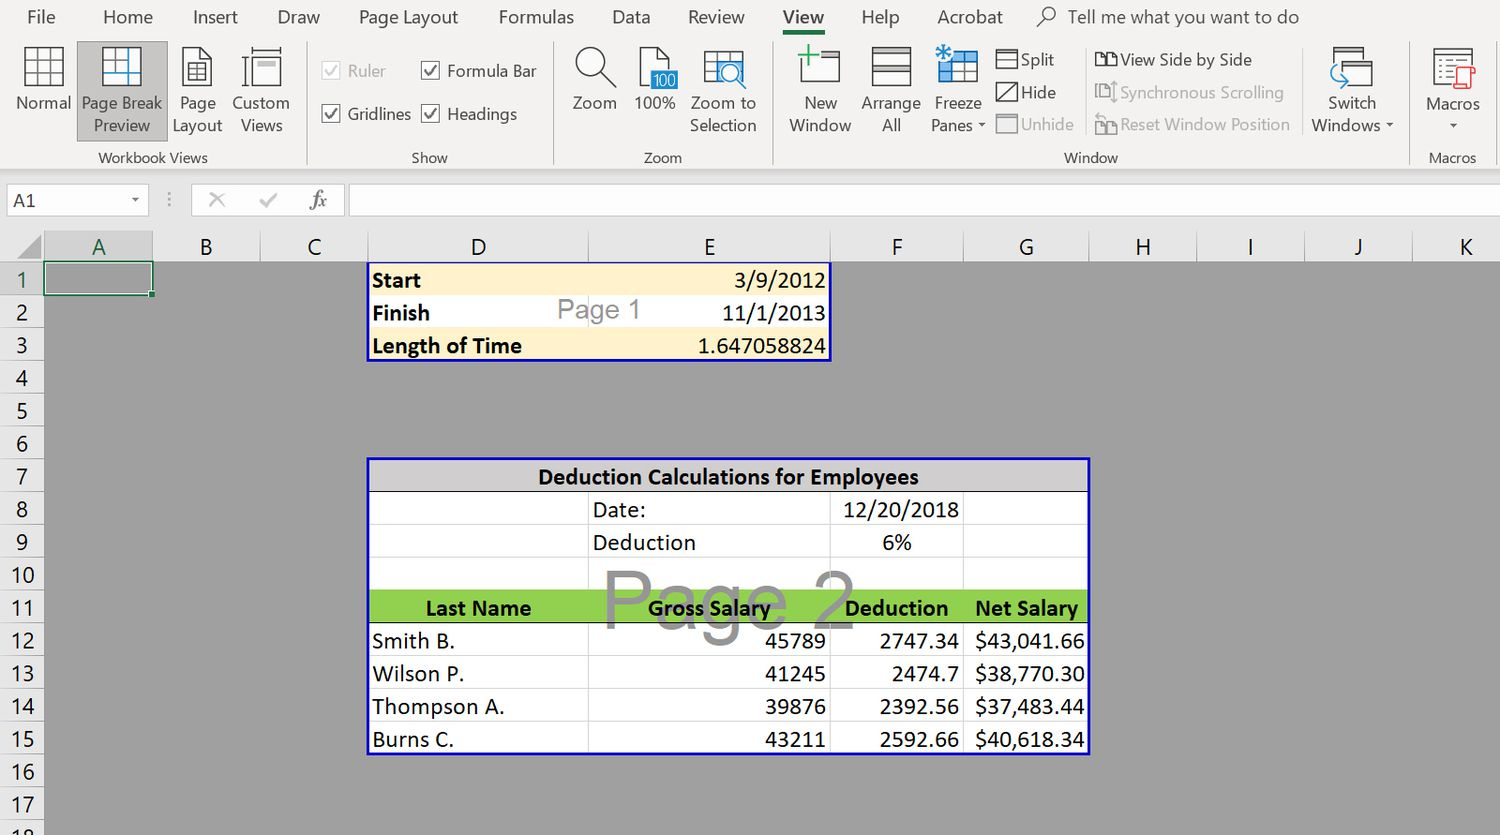Uncheck the Formula Bar option
This screenshot has height=835, width=1500.
[x=430, y=70]
